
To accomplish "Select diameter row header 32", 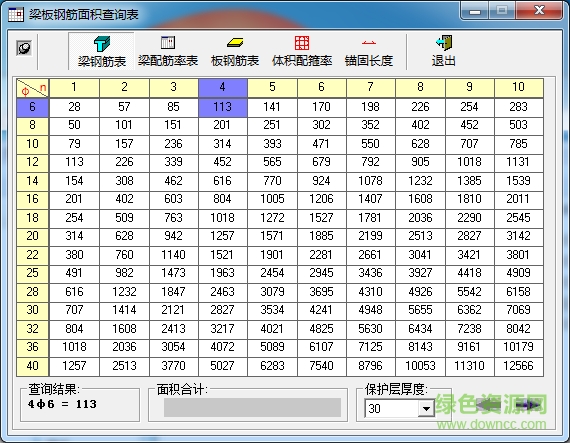I will point(32,329).
